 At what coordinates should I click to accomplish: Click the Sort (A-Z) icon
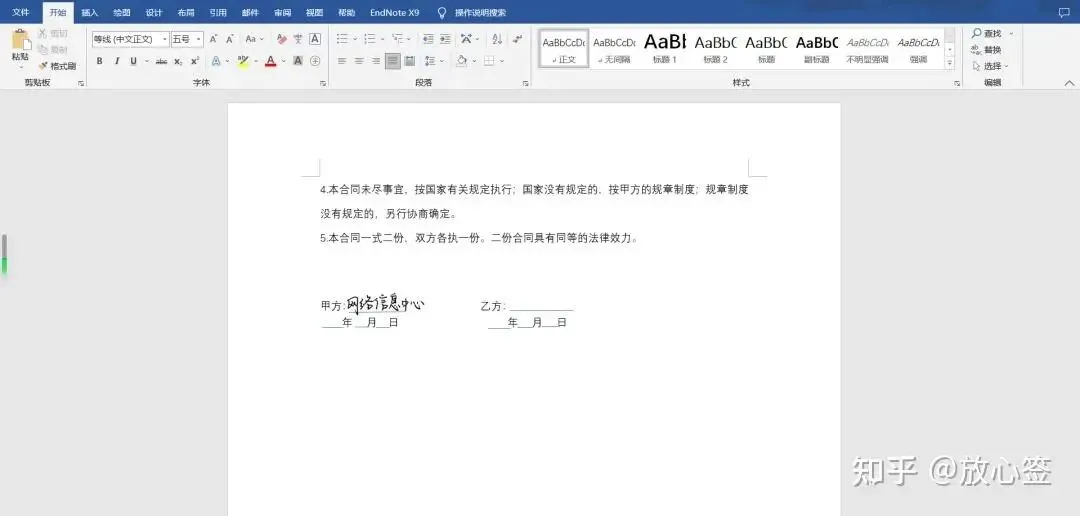pyautogui.click(x=497, y=39)
